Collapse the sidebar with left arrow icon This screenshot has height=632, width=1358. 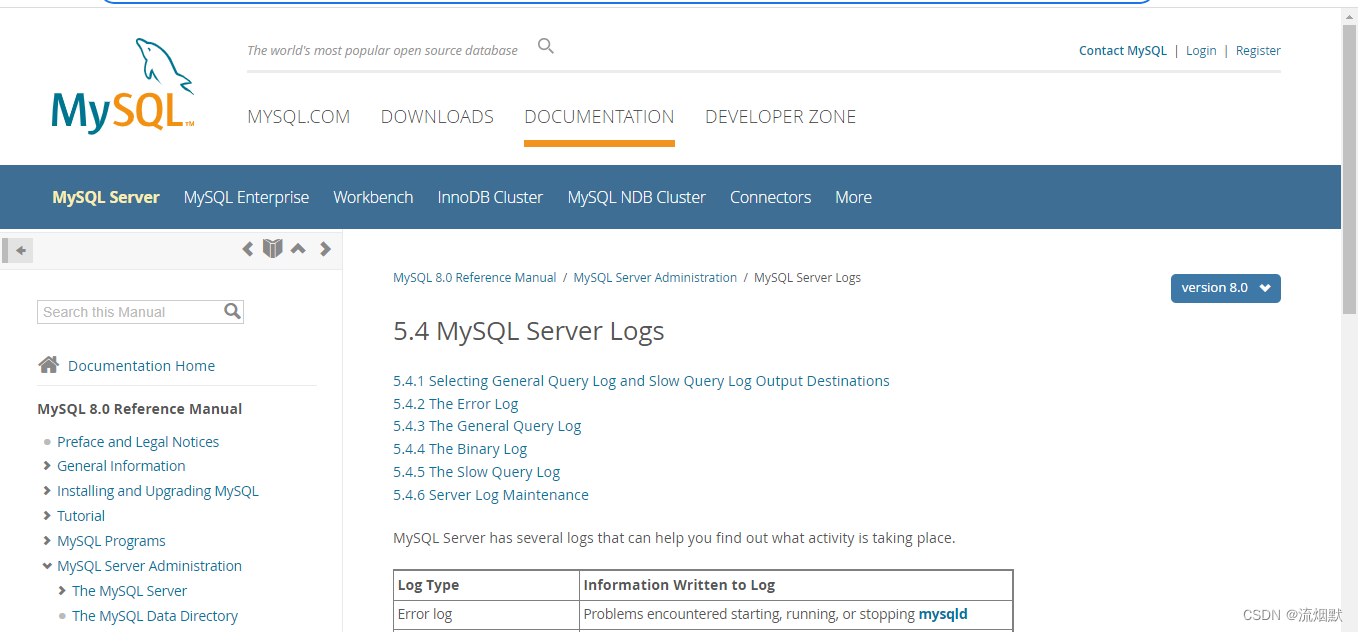[x=19, y=250]
